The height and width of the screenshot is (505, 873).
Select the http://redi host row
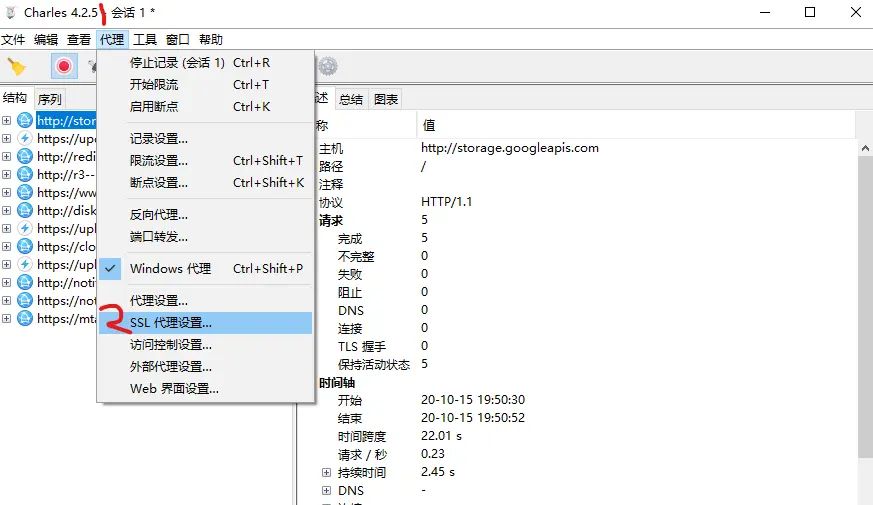pyautogui.click(x=66, y=156)
